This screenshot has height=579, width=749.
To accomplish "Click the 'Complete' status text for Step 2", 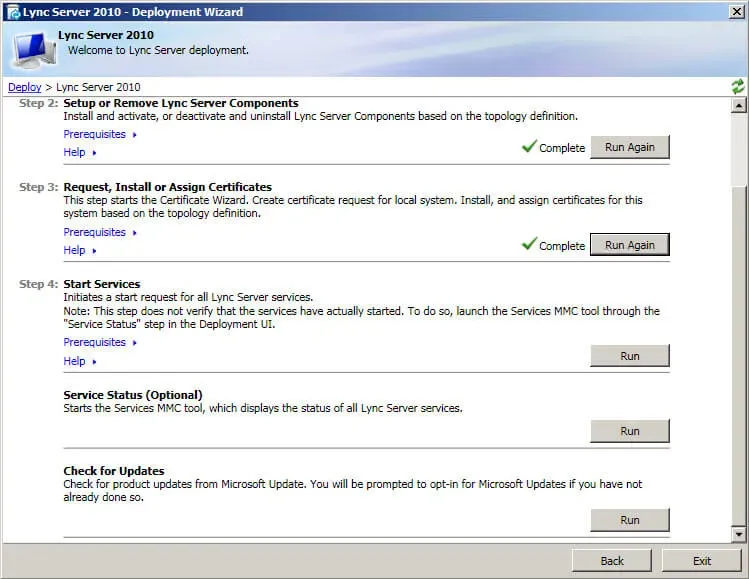I will 562,148.
